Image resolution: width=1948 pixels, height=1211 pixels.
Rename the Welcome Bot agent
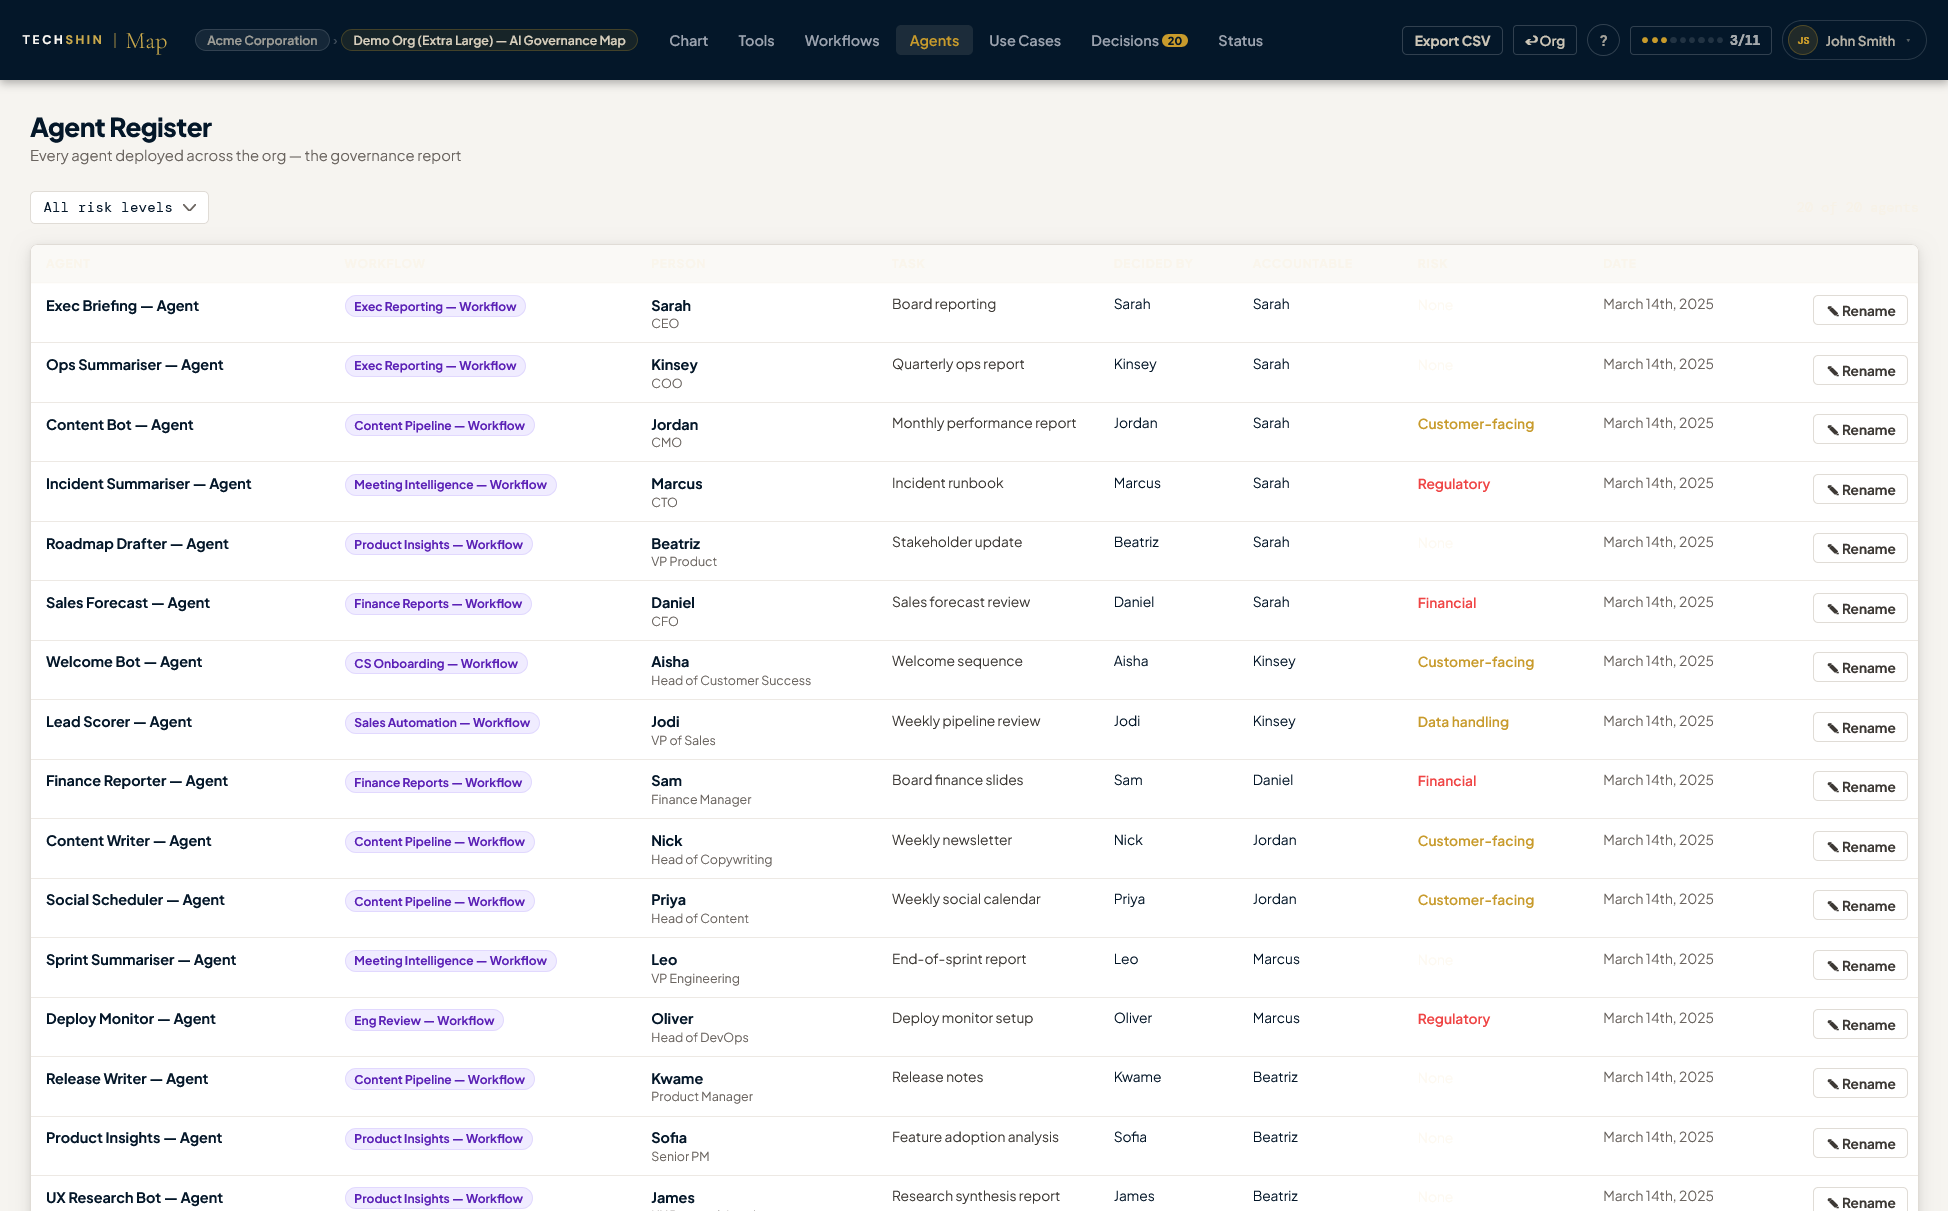coord(1860,668)
